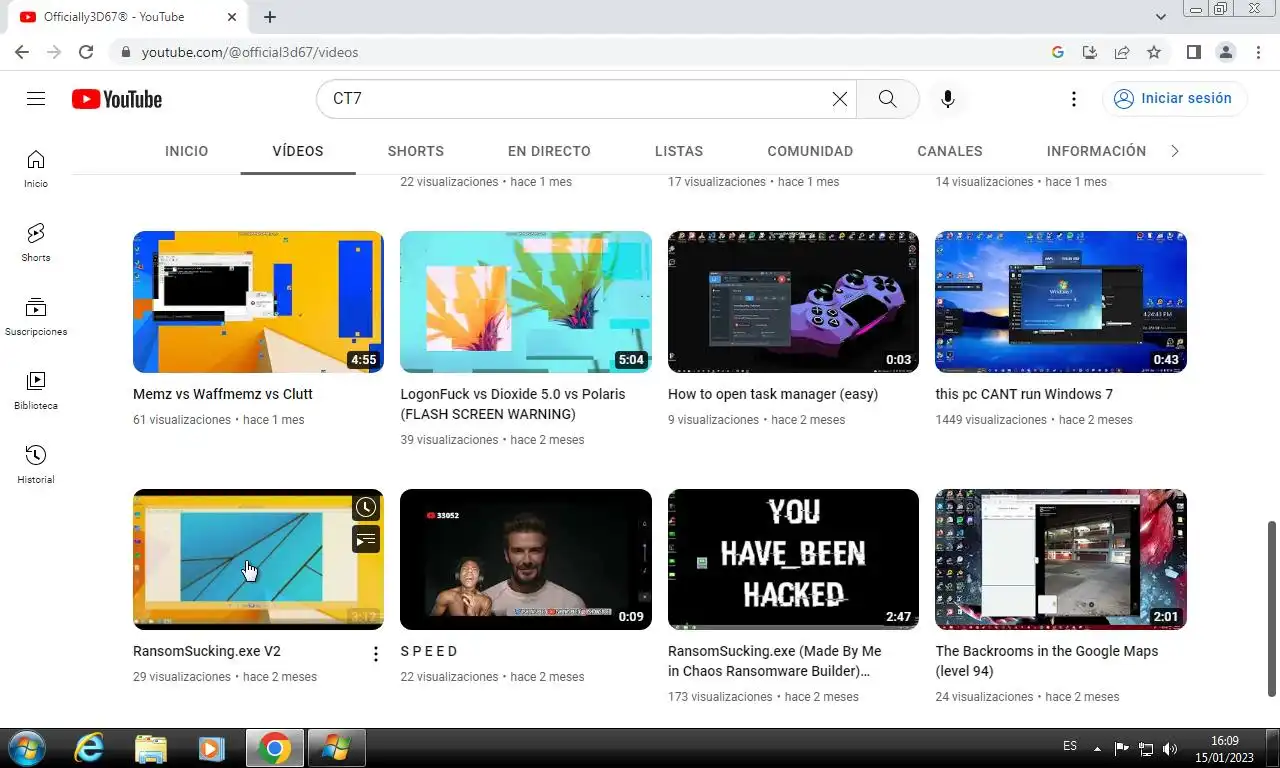The width and height of the screenshot is (1280, 768).
Task: Open Windows Media Player from taskbar
Action: coord(211,748)
